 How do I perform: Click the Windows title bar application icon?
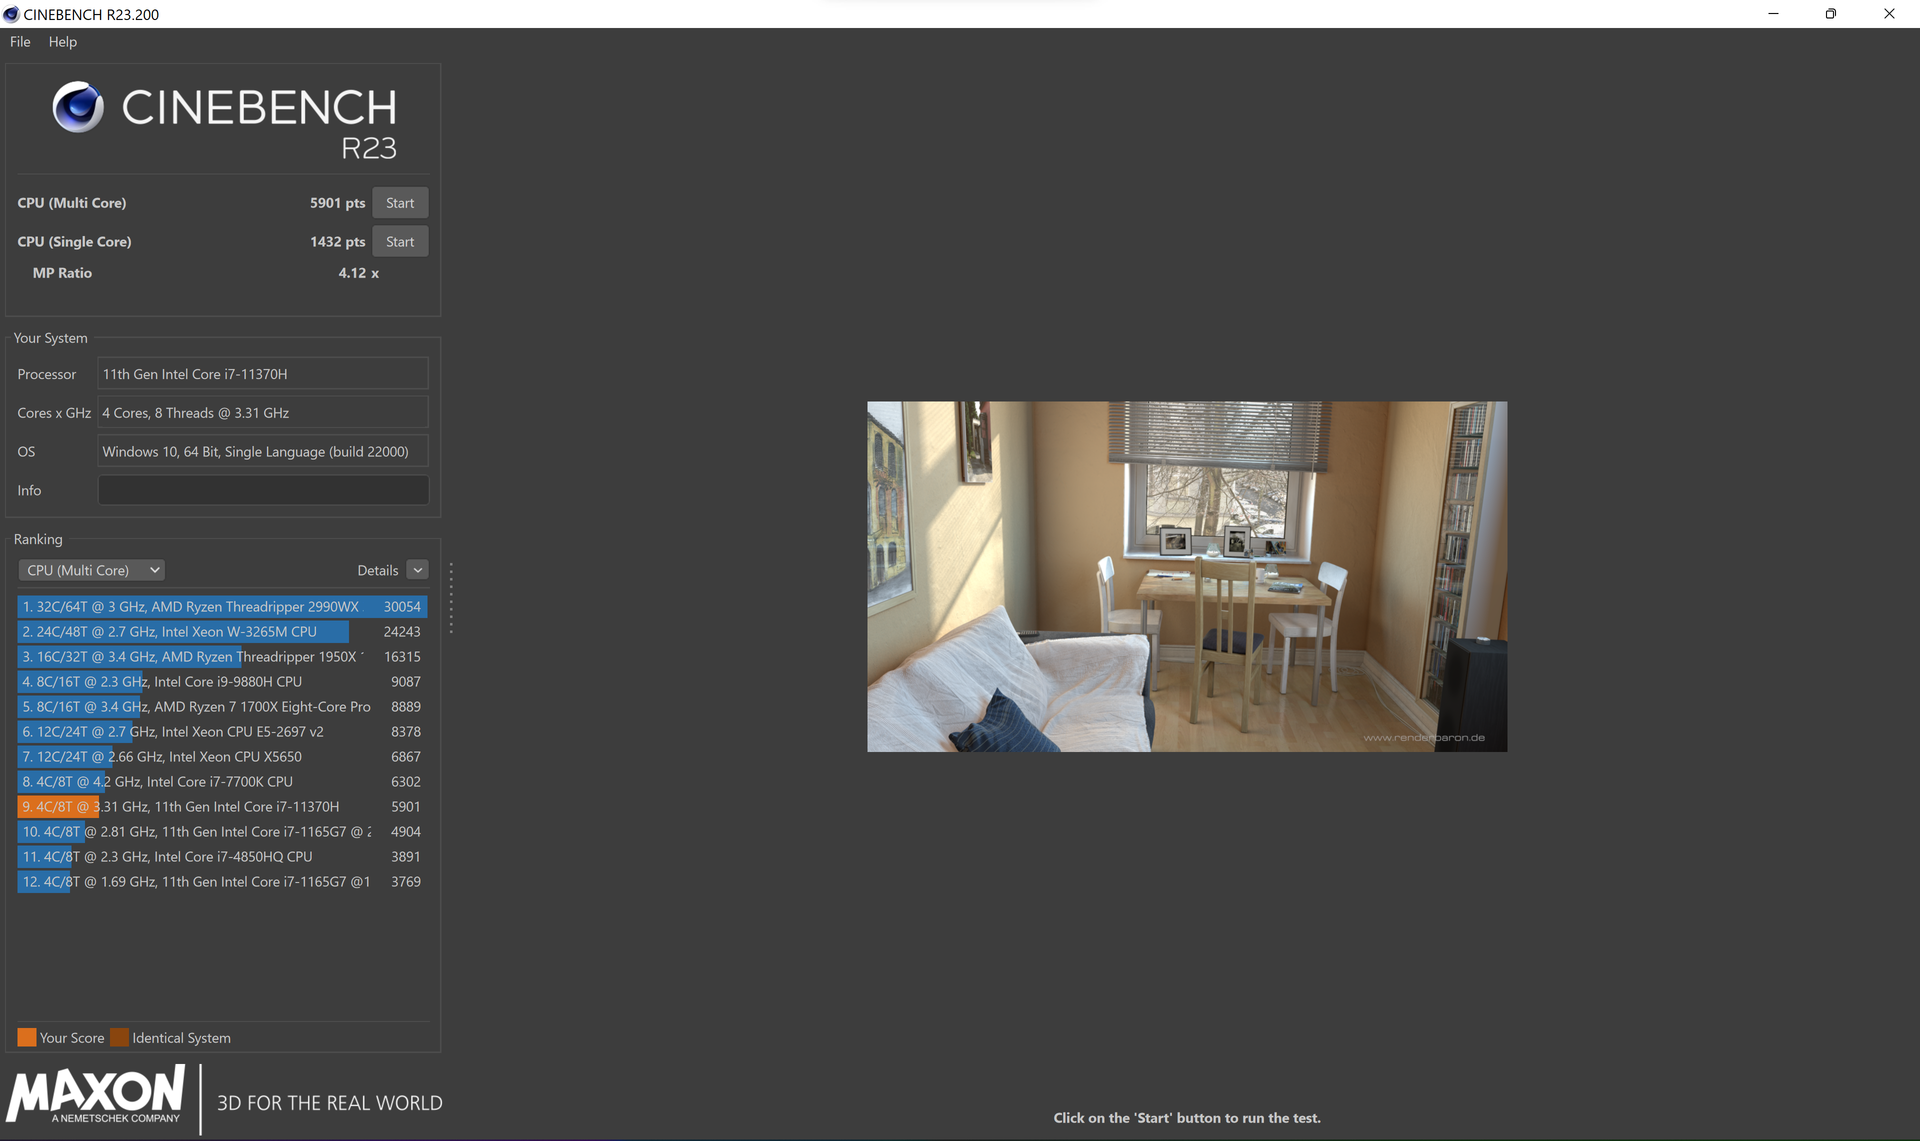14,14
